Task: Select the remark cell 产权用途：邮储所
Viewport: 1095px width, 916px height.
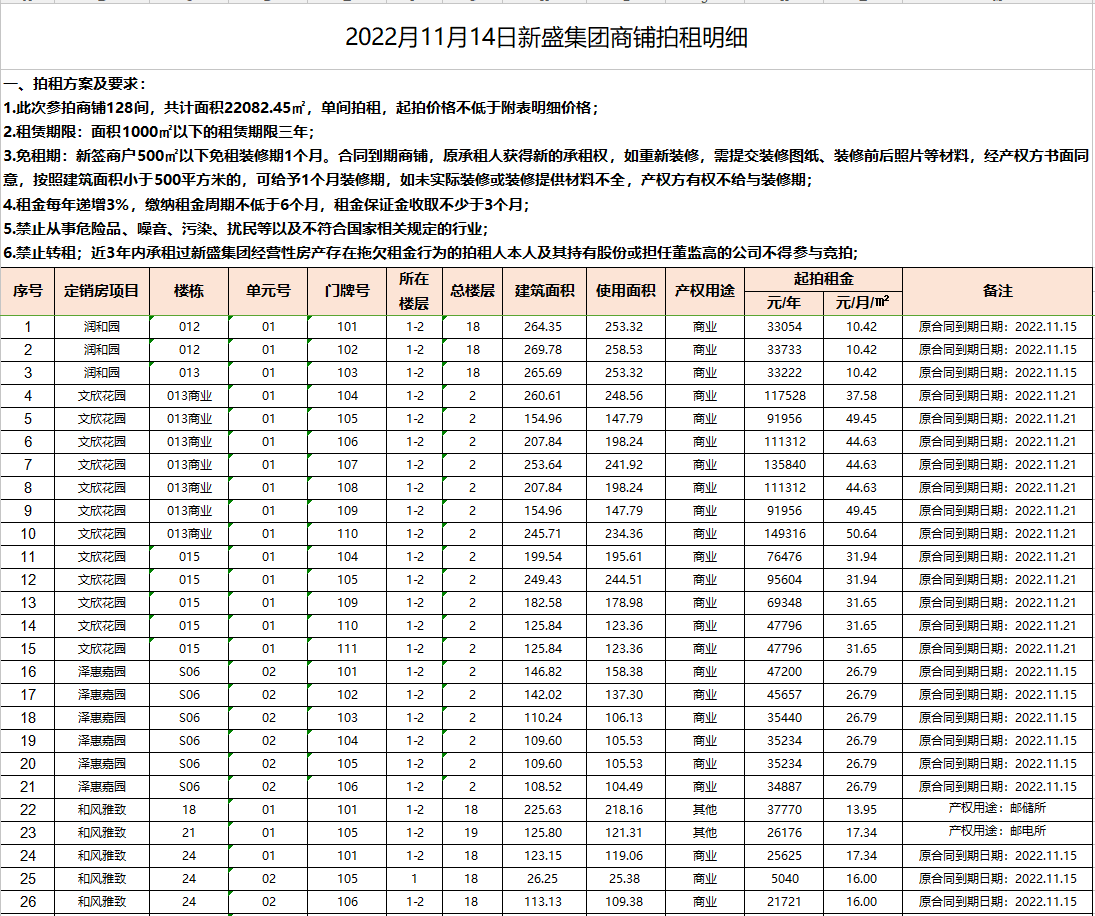Action: coord(997,809)
